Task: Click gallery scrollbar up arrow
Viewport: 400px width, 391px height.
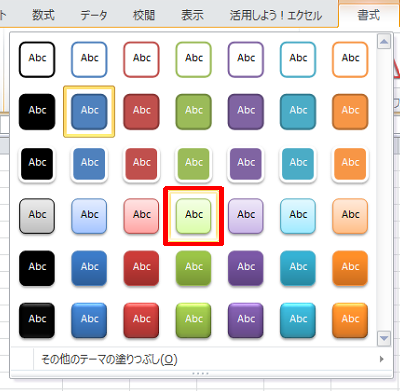Action: [x=384, y=42]
